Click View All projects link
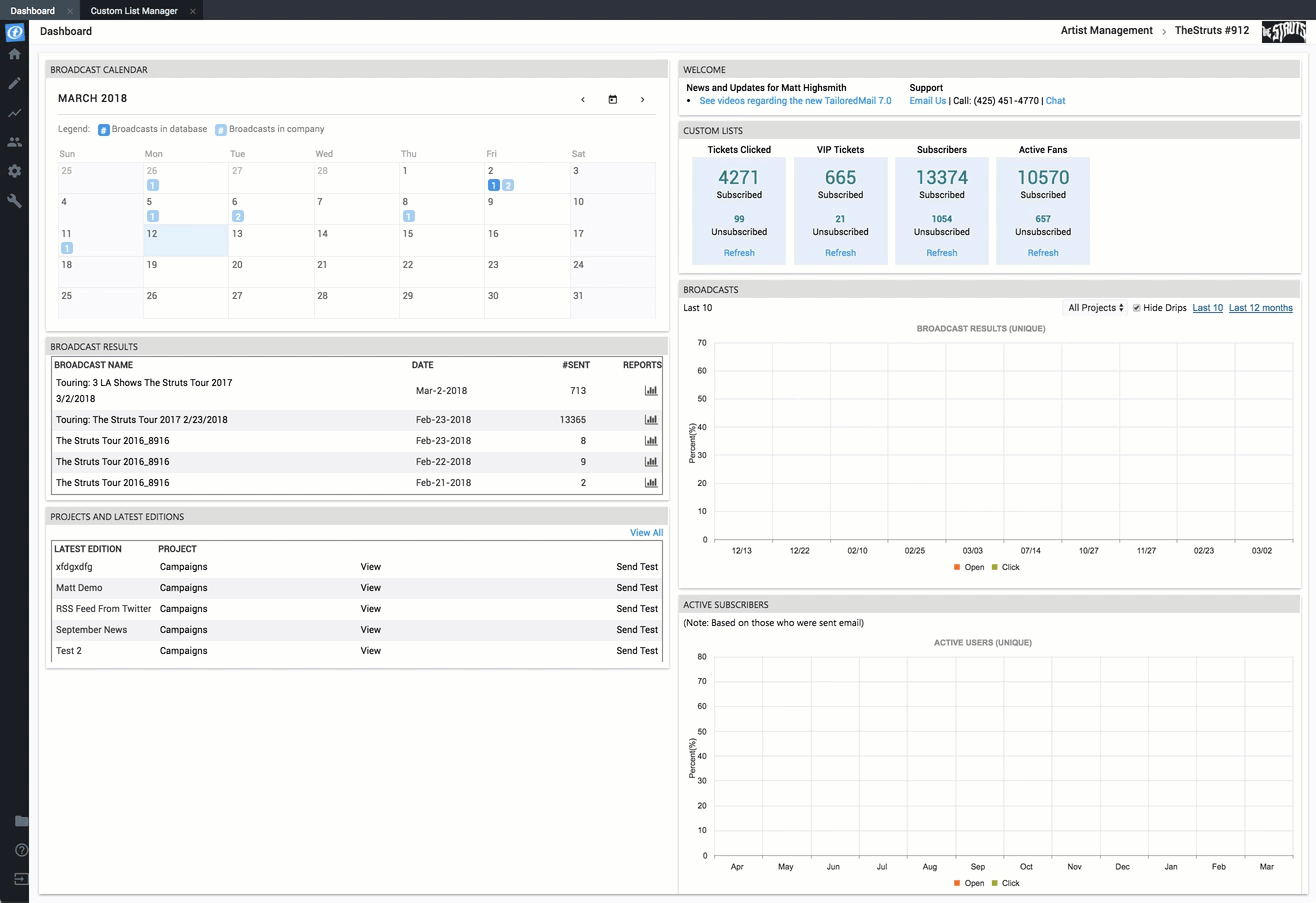This screenshot has width=1316, height=903. click(x=646, y=533)
